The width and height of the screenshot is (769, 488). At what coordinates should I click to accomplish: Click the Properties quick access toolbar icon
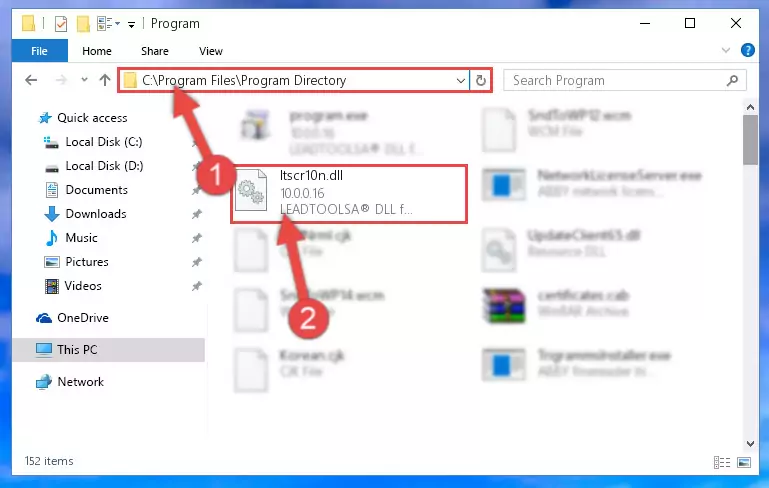(x=61, y=23)
